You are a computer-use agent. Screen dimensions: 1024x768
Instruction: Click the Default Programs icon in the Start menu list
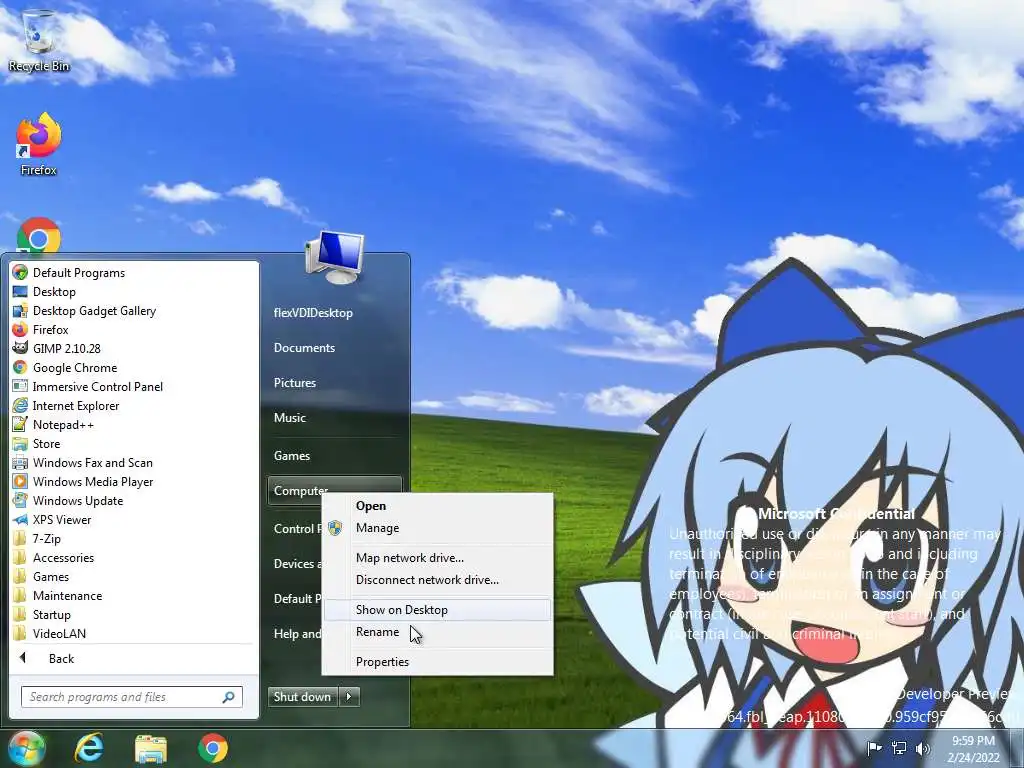tap(20, 272)
